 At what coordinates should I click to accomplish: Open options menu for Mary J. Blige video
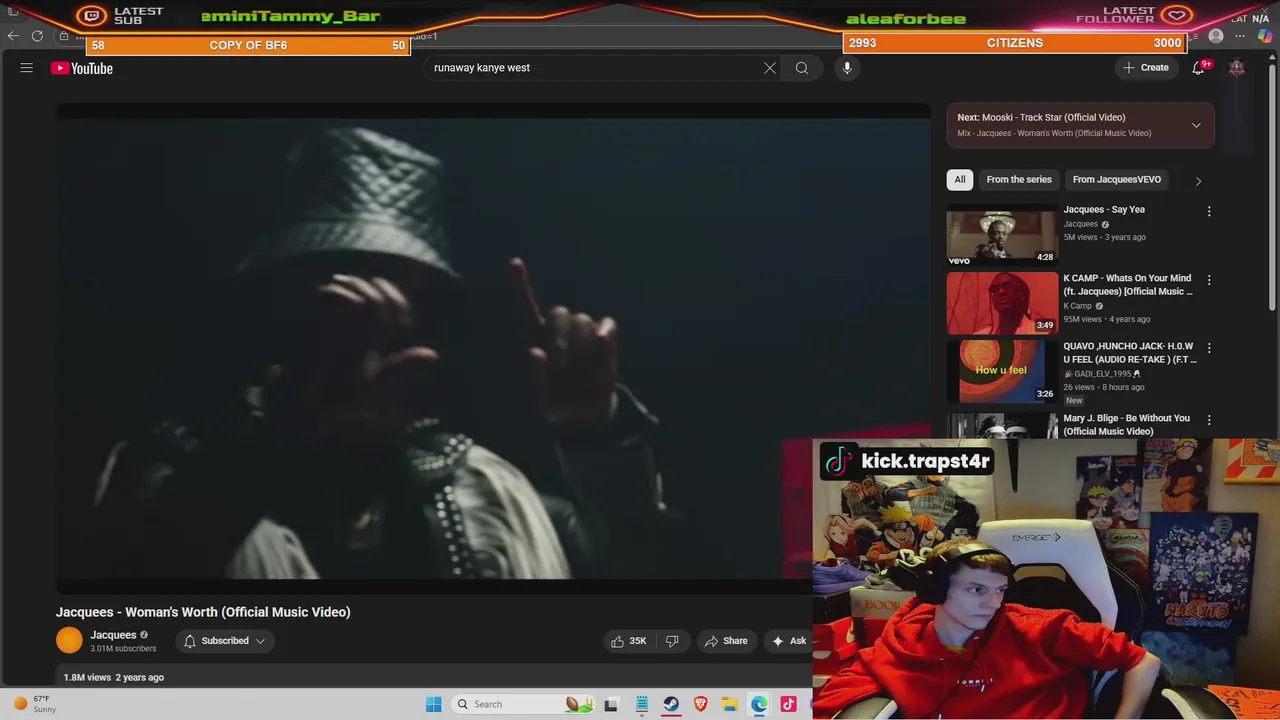click(1209, 420)
